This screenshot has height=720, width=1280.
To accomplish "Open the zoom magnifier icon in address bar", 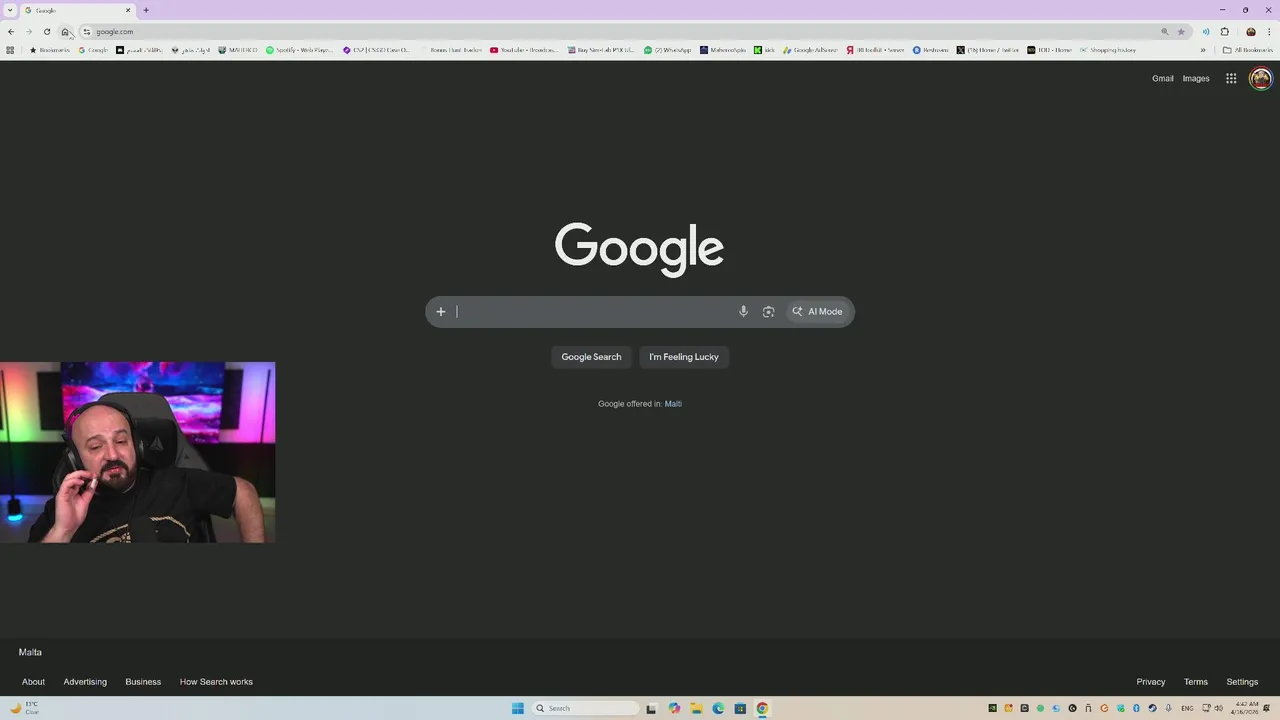I will tap(1165, 31).
